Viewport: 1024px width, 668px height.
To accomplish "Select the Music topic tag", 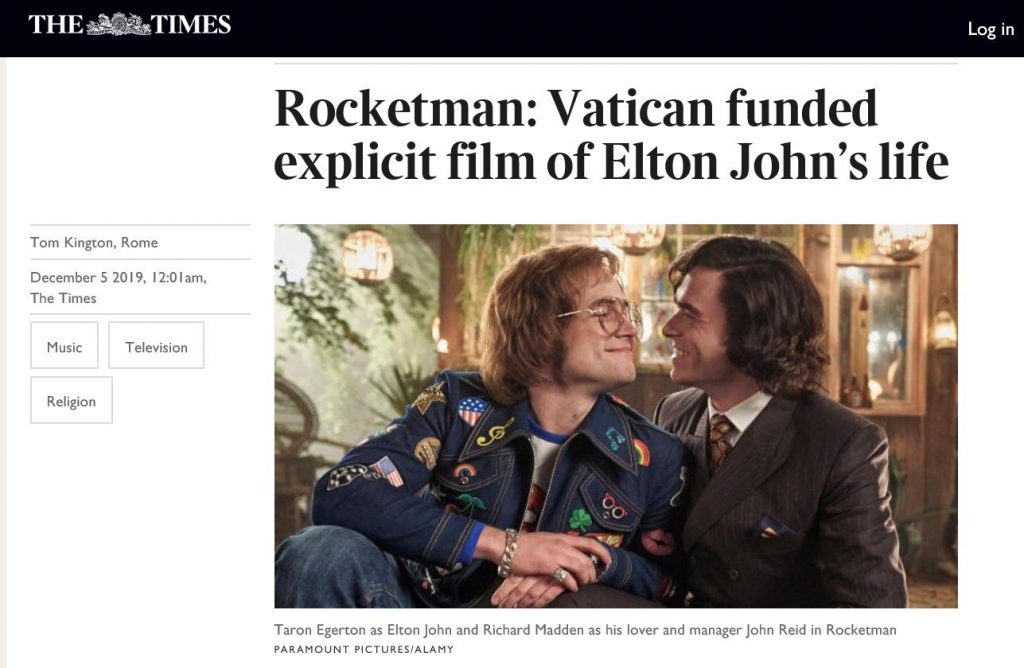I will [64, 345].
